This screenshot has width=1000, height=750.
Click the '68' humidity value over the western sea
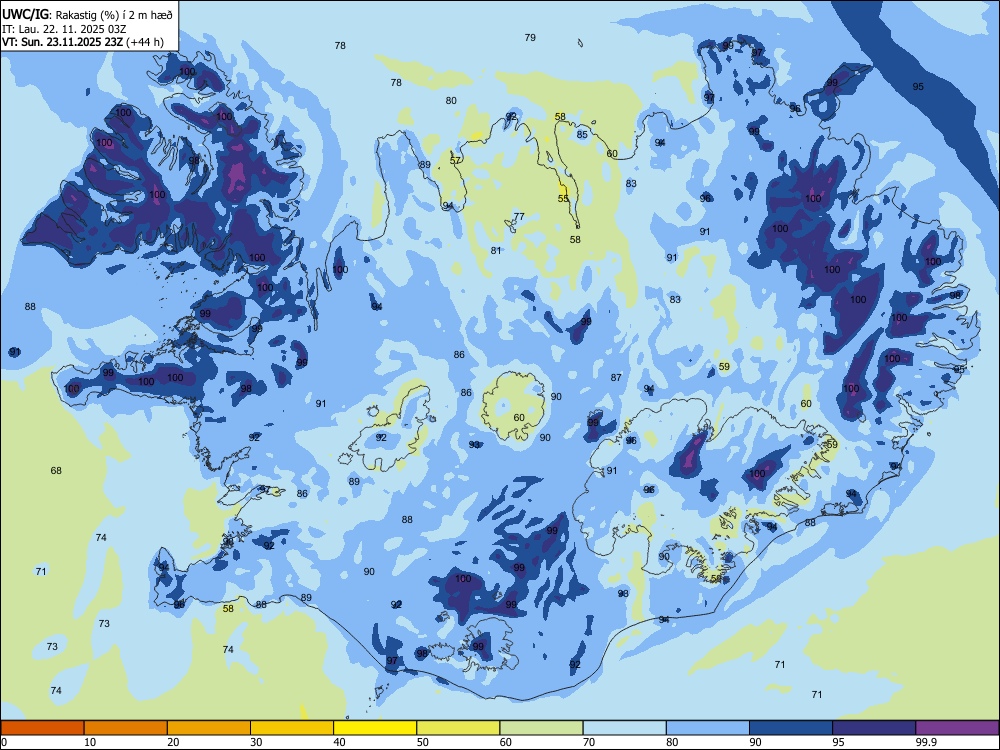56,471
